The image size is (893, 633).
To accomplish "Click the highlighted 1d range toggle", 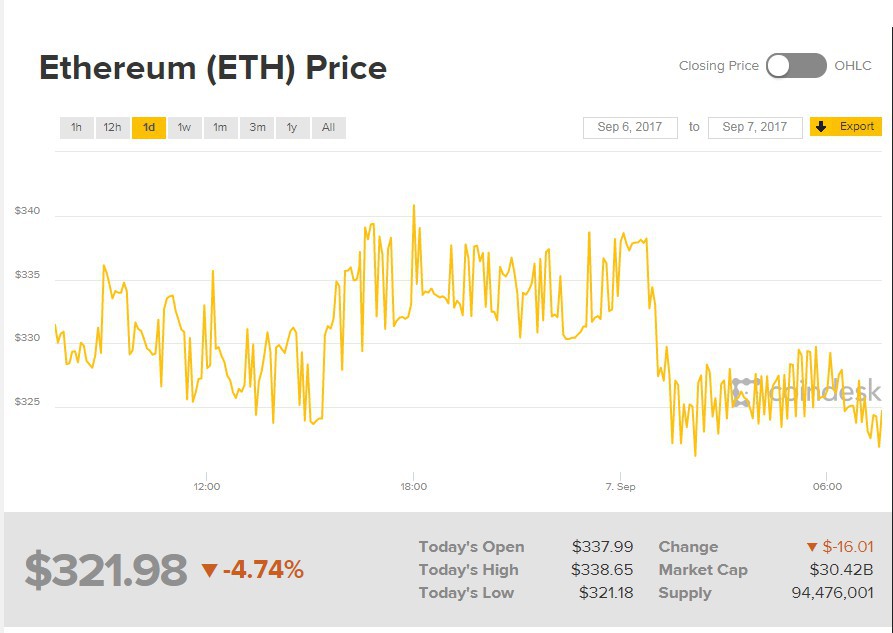I will point(148,128).
